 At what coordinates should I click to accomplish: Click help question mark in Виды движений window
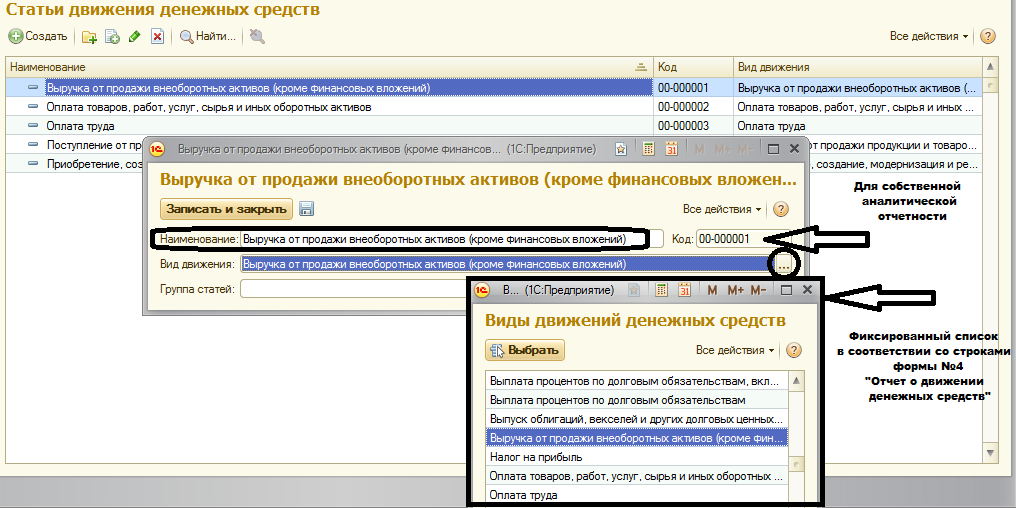pos(795,350)
